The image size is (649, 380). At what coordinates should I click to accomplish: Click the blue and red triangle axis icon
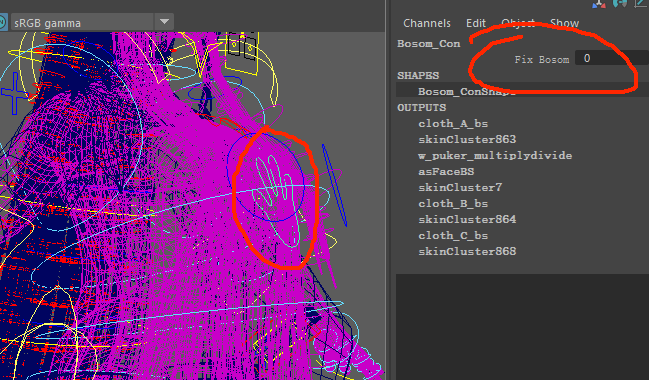(599, 4)
